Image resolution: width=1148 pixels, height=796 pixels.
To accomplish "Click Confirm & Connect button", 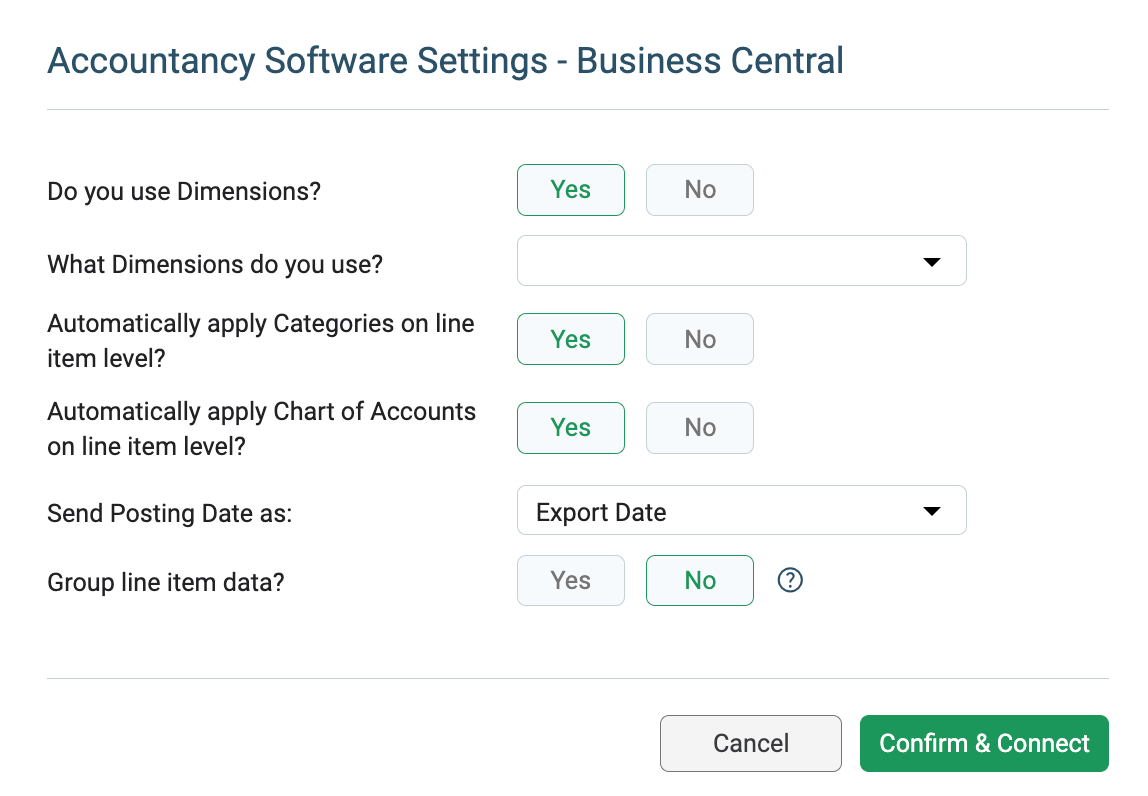I will 984,743.
